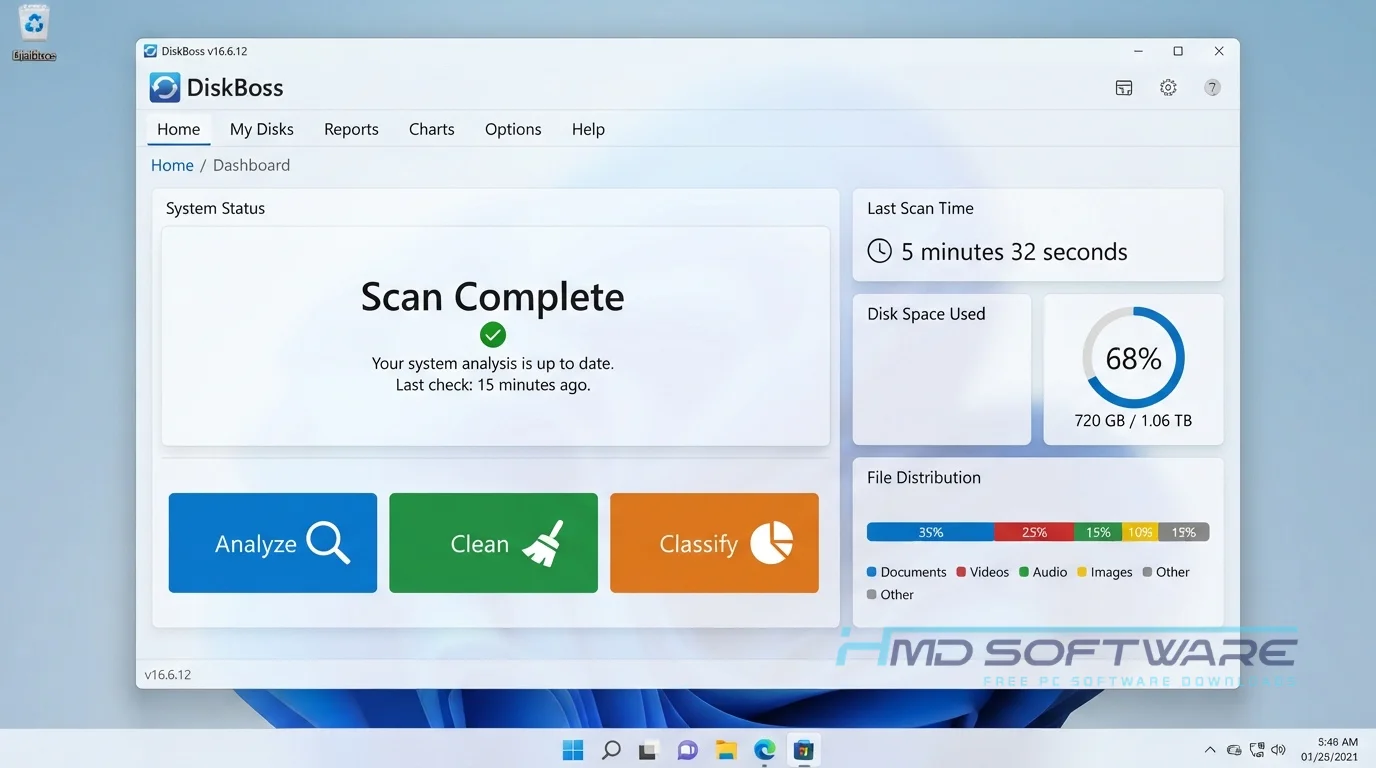Click the Scan Complete status card
The height and width of the screenshot is (768, 1376).
point(496,336)
